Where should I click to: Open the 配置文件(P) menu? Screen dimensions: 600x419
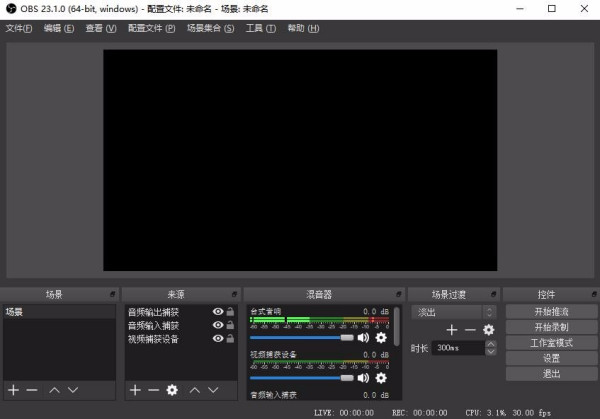tap(152, 28)
